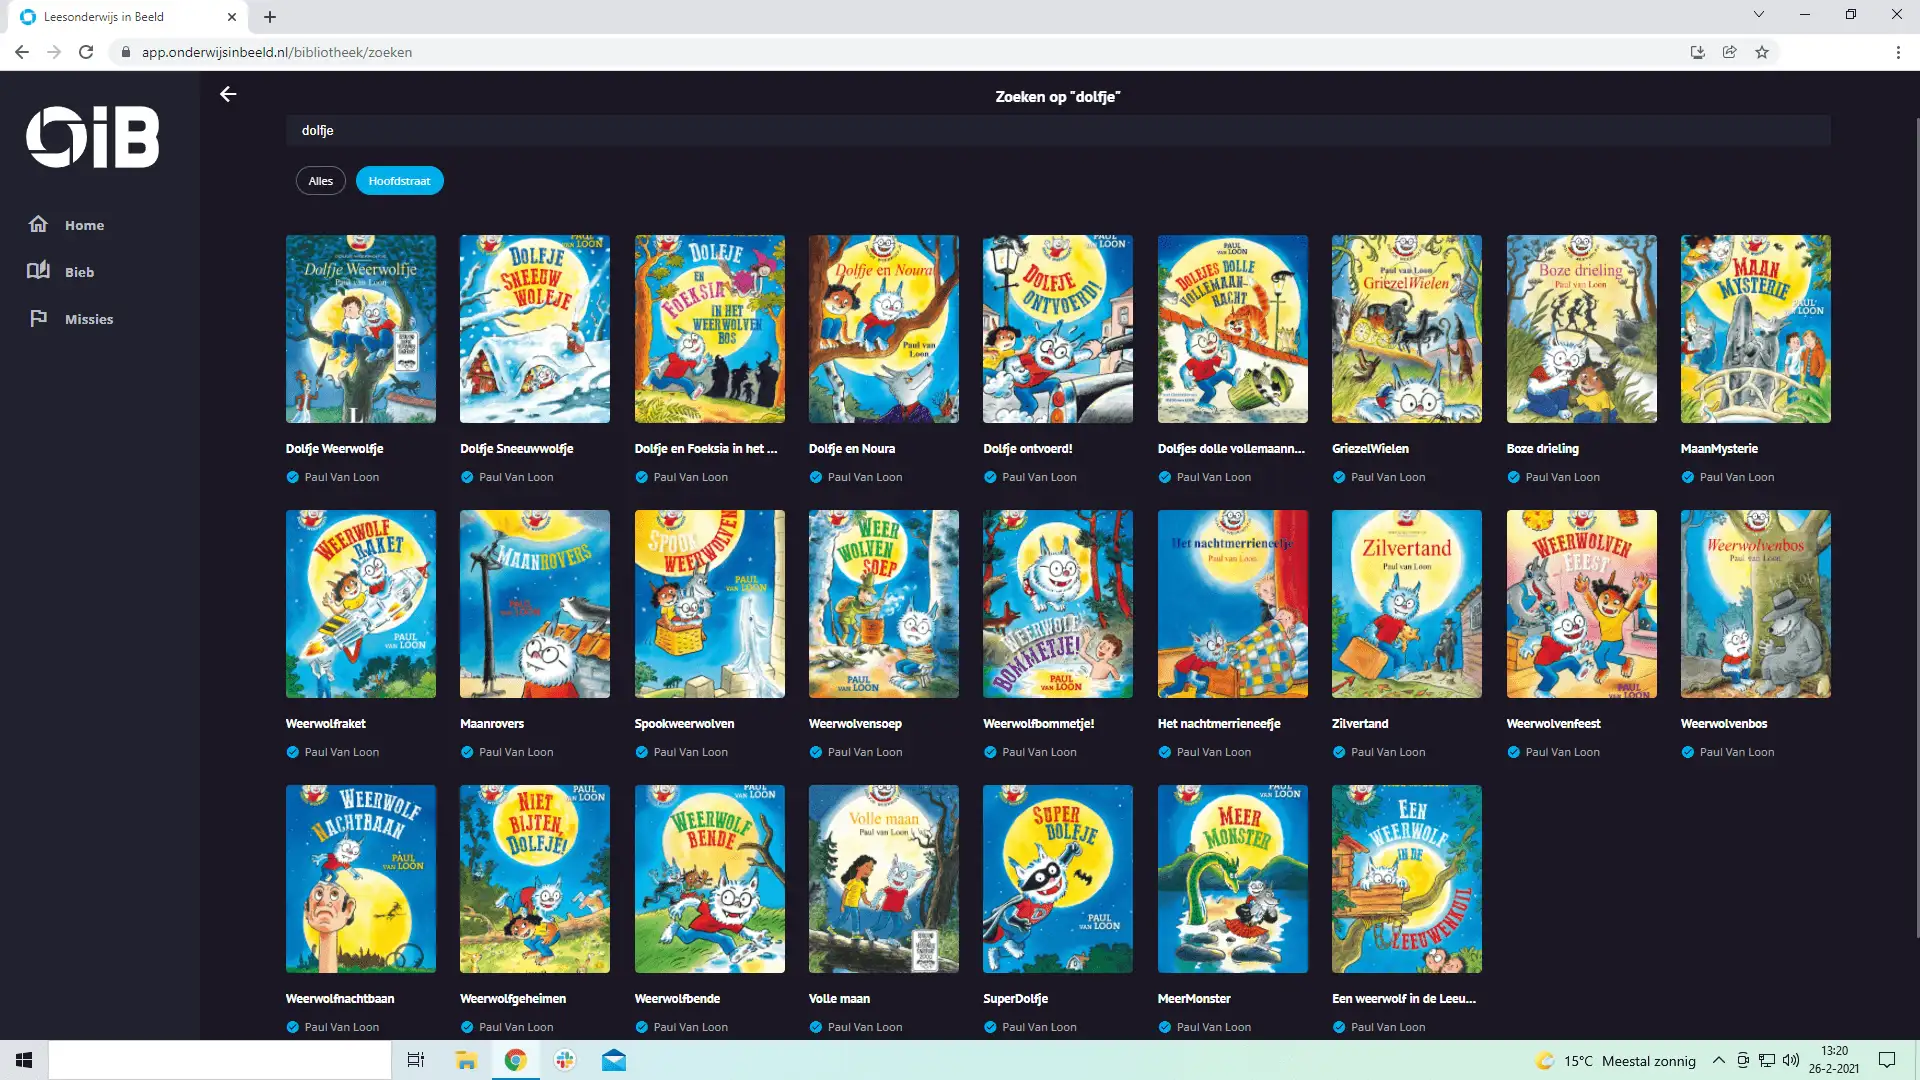This screenshot has width=1920, height=1080.
Task: Open the notification center icon
Action: point(1887,1060)
